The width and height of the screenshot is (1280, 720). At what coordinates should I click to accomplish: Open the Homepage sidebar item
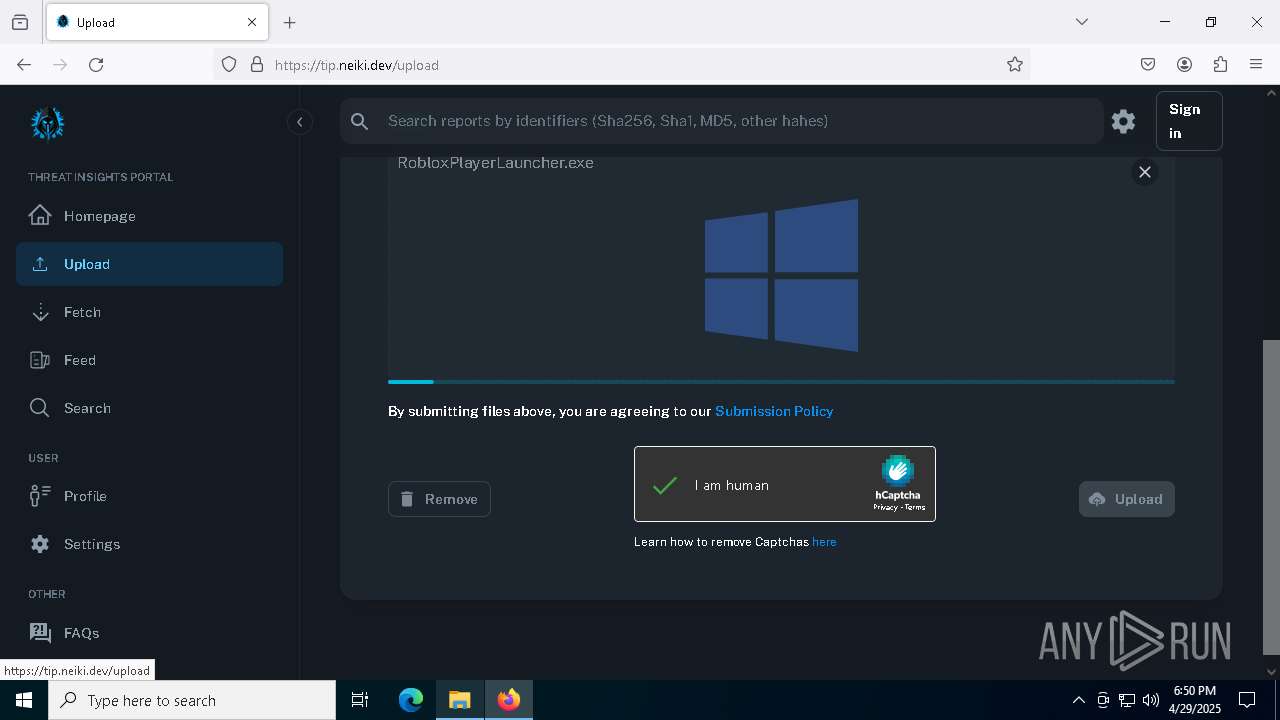(149, 216)
